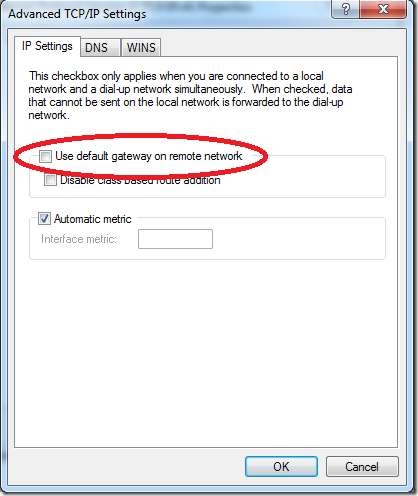Switch to the WINS tab
Viewport: 418px width, 496px height.
[x=141, y=48]
